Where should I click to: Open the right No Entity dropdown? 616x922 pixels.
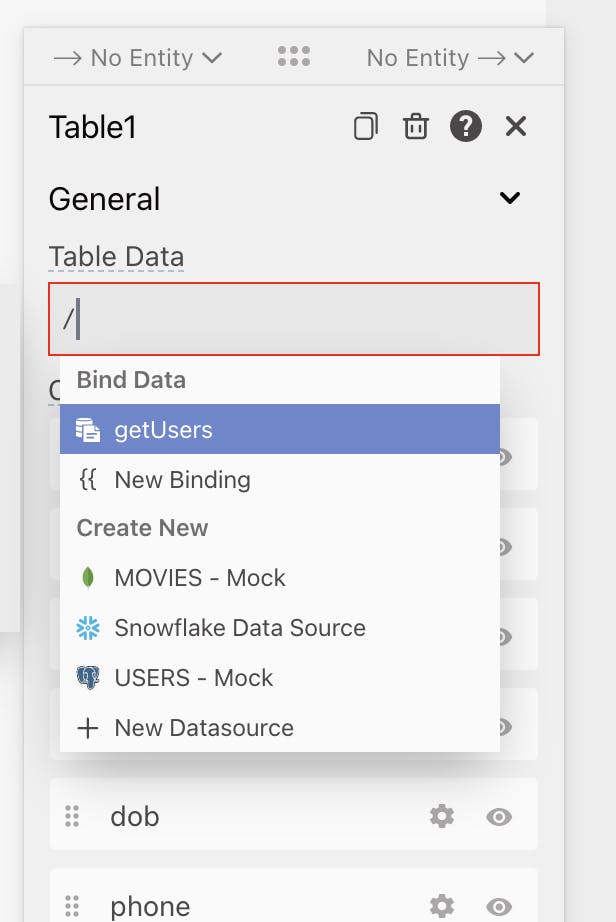pyautogui.click(x=450, y=58)
